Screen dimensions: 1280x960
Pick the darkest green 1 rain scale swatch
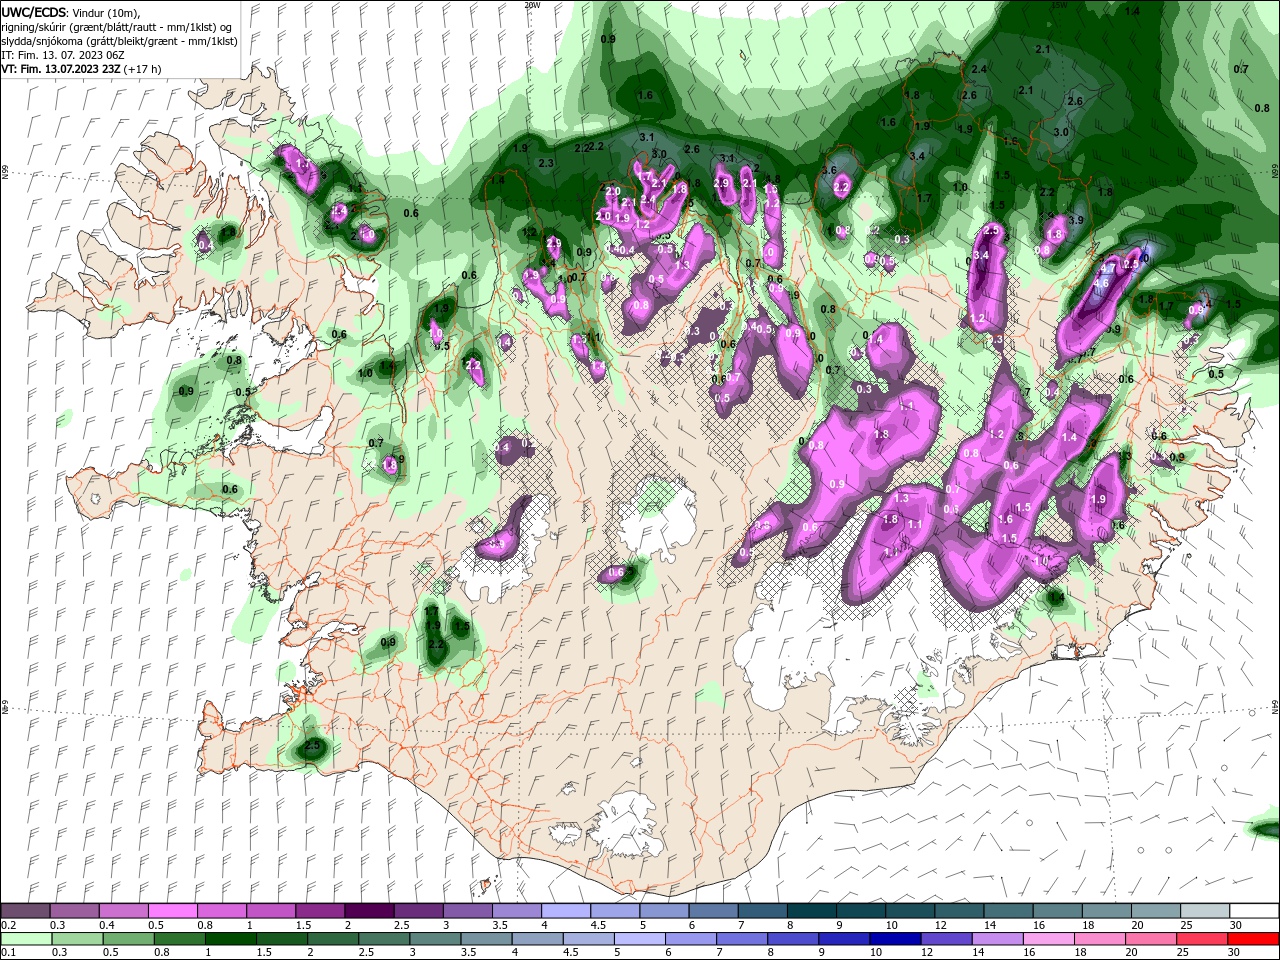pyautogui.click(x=230, y=939)
